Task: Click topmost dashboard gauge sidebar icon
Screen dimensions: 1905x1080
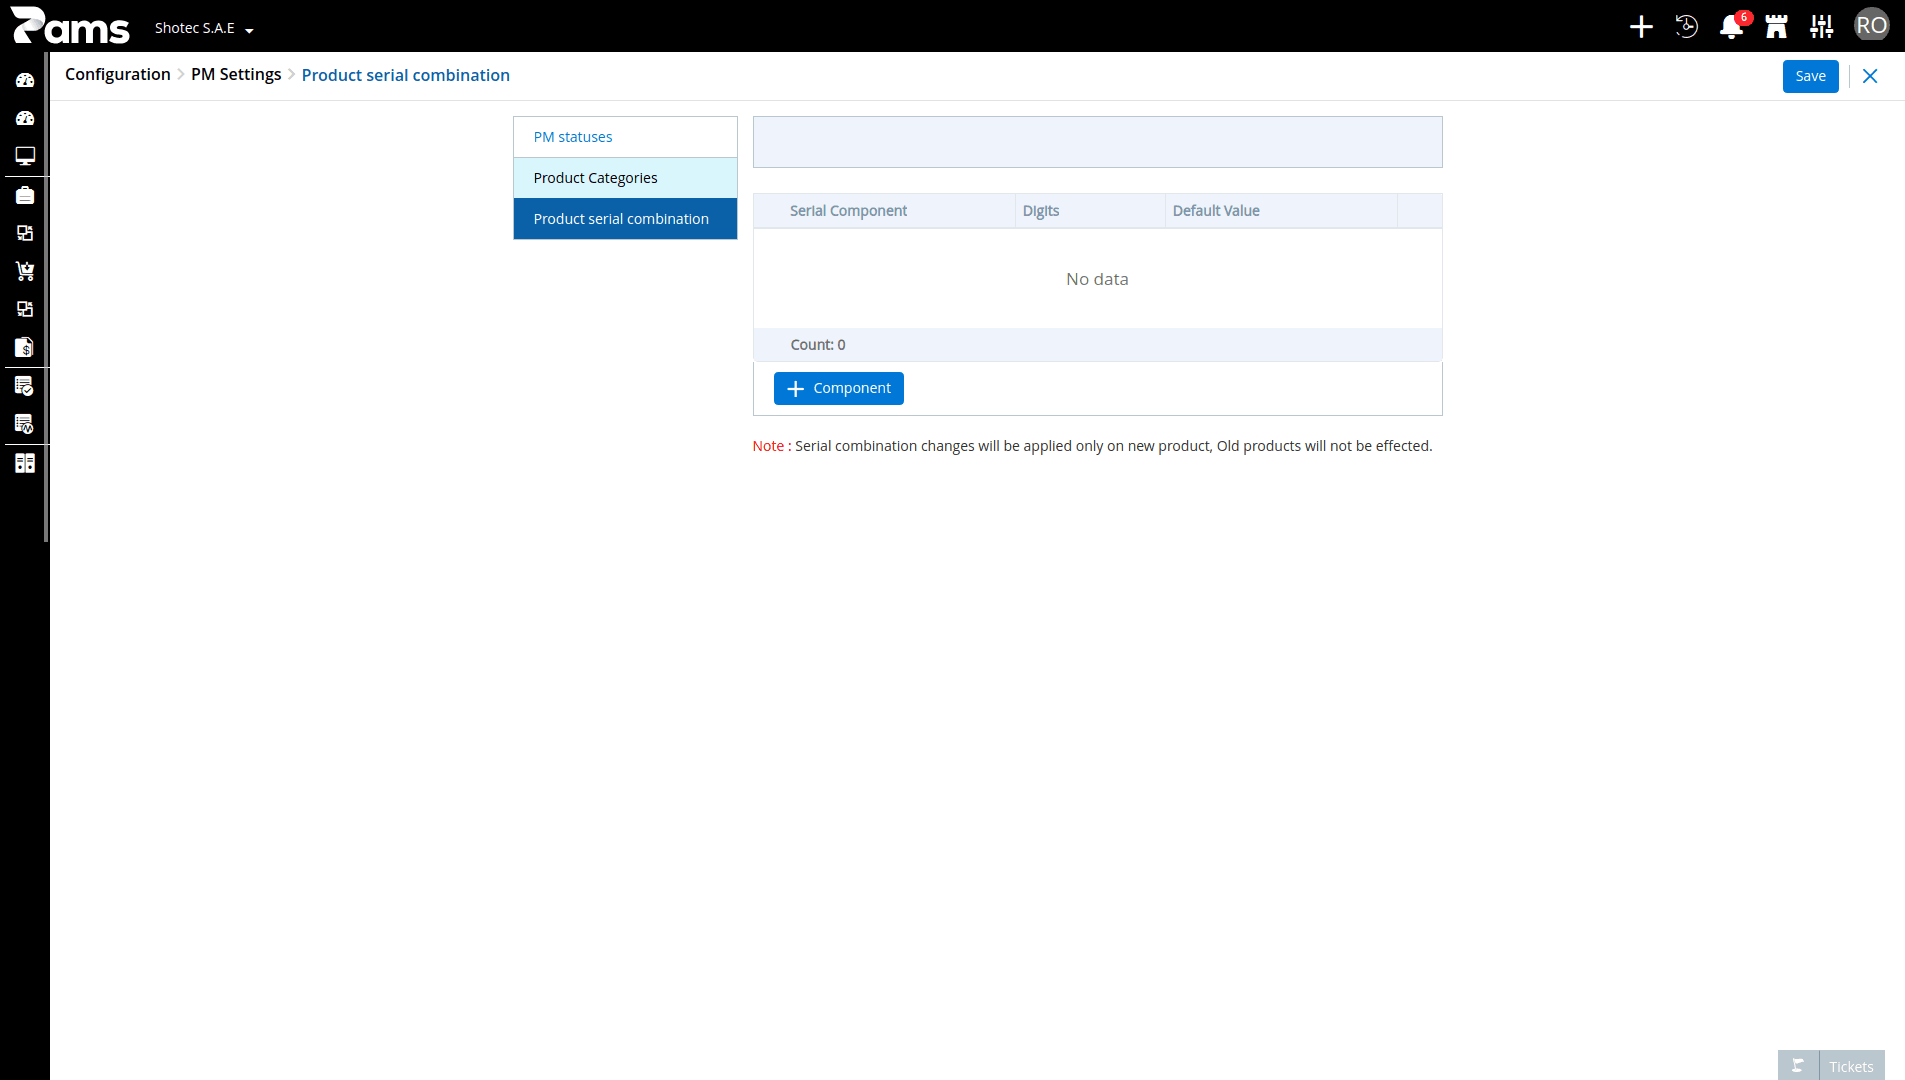Action: pos(25,80)
